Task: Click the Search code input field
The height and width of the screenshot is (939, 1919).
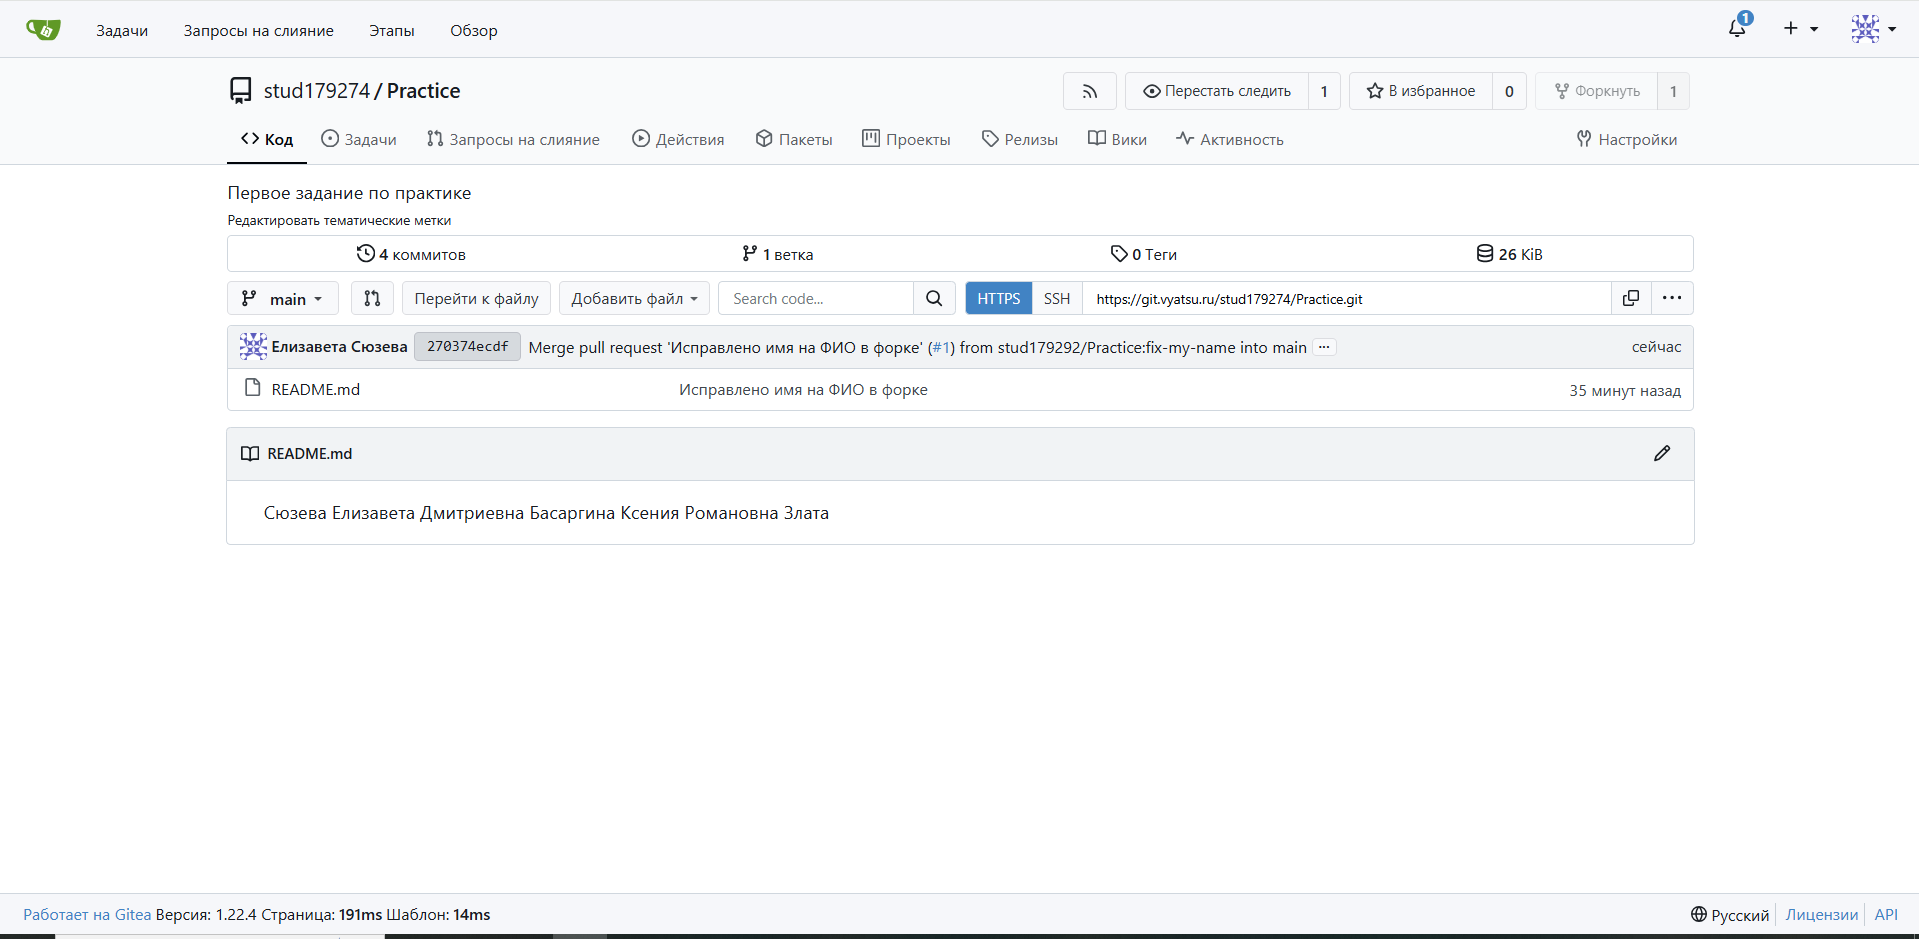Action: [815, 298]
